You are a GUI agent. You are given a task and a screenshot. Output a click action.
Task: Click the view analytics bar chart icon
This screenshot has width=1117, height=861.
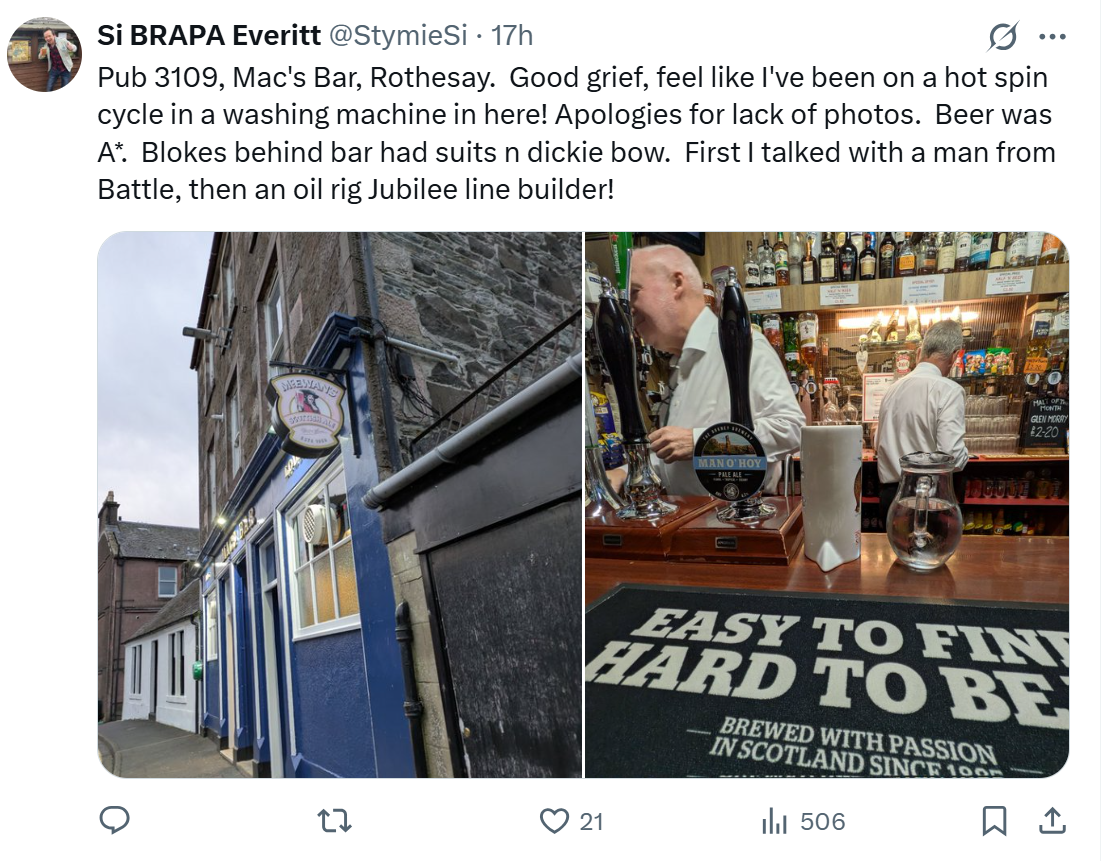tap(774, 822)
